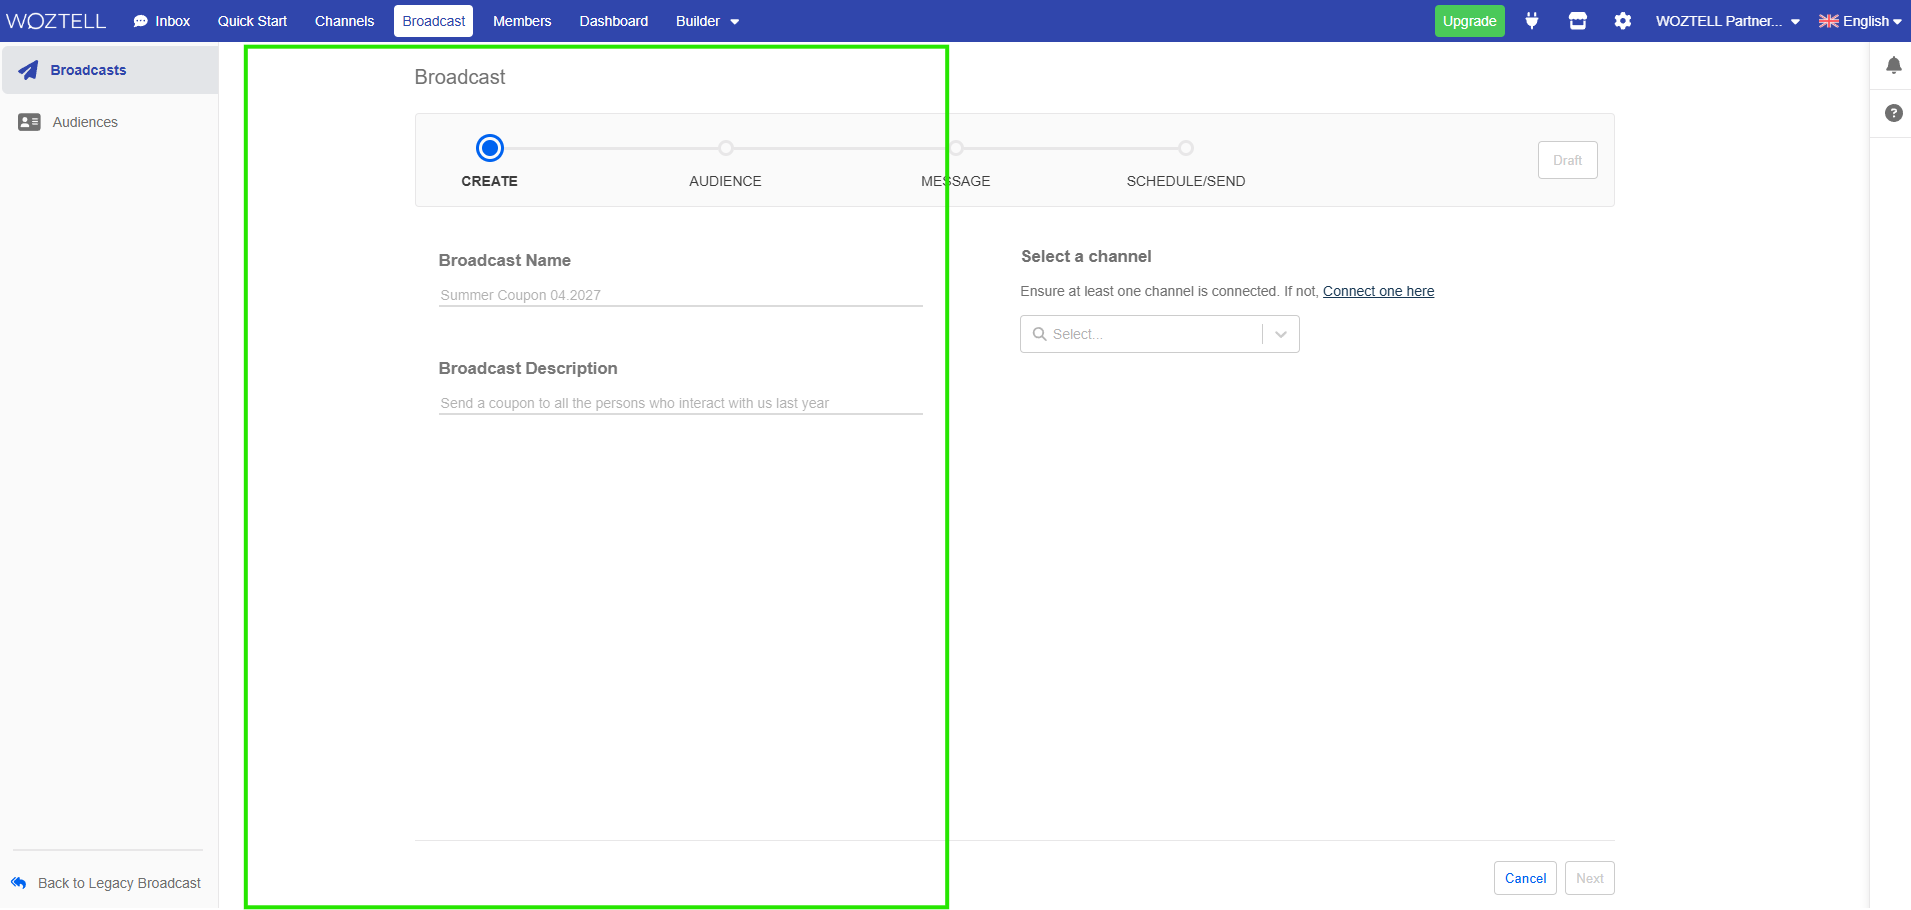Open the marketplace store icon

click(x=1577, y=21)
